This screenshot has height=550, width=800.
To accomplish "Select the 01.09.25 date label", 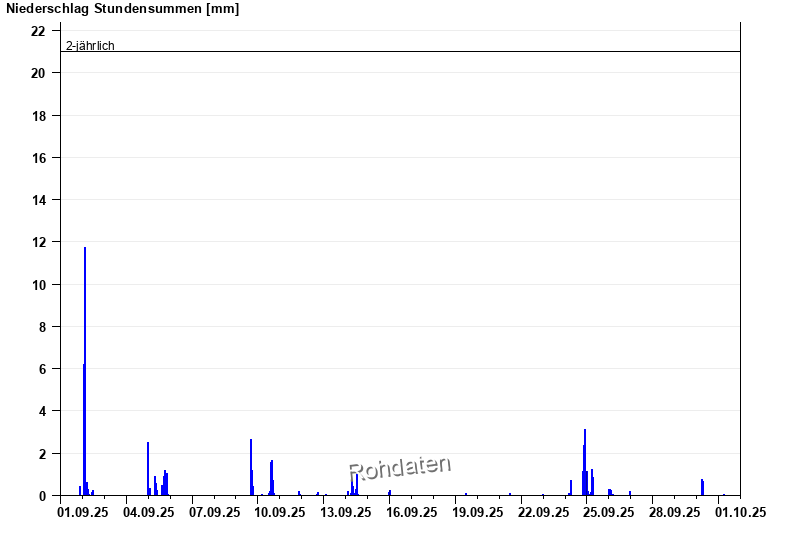I will [x=82, y=512].
